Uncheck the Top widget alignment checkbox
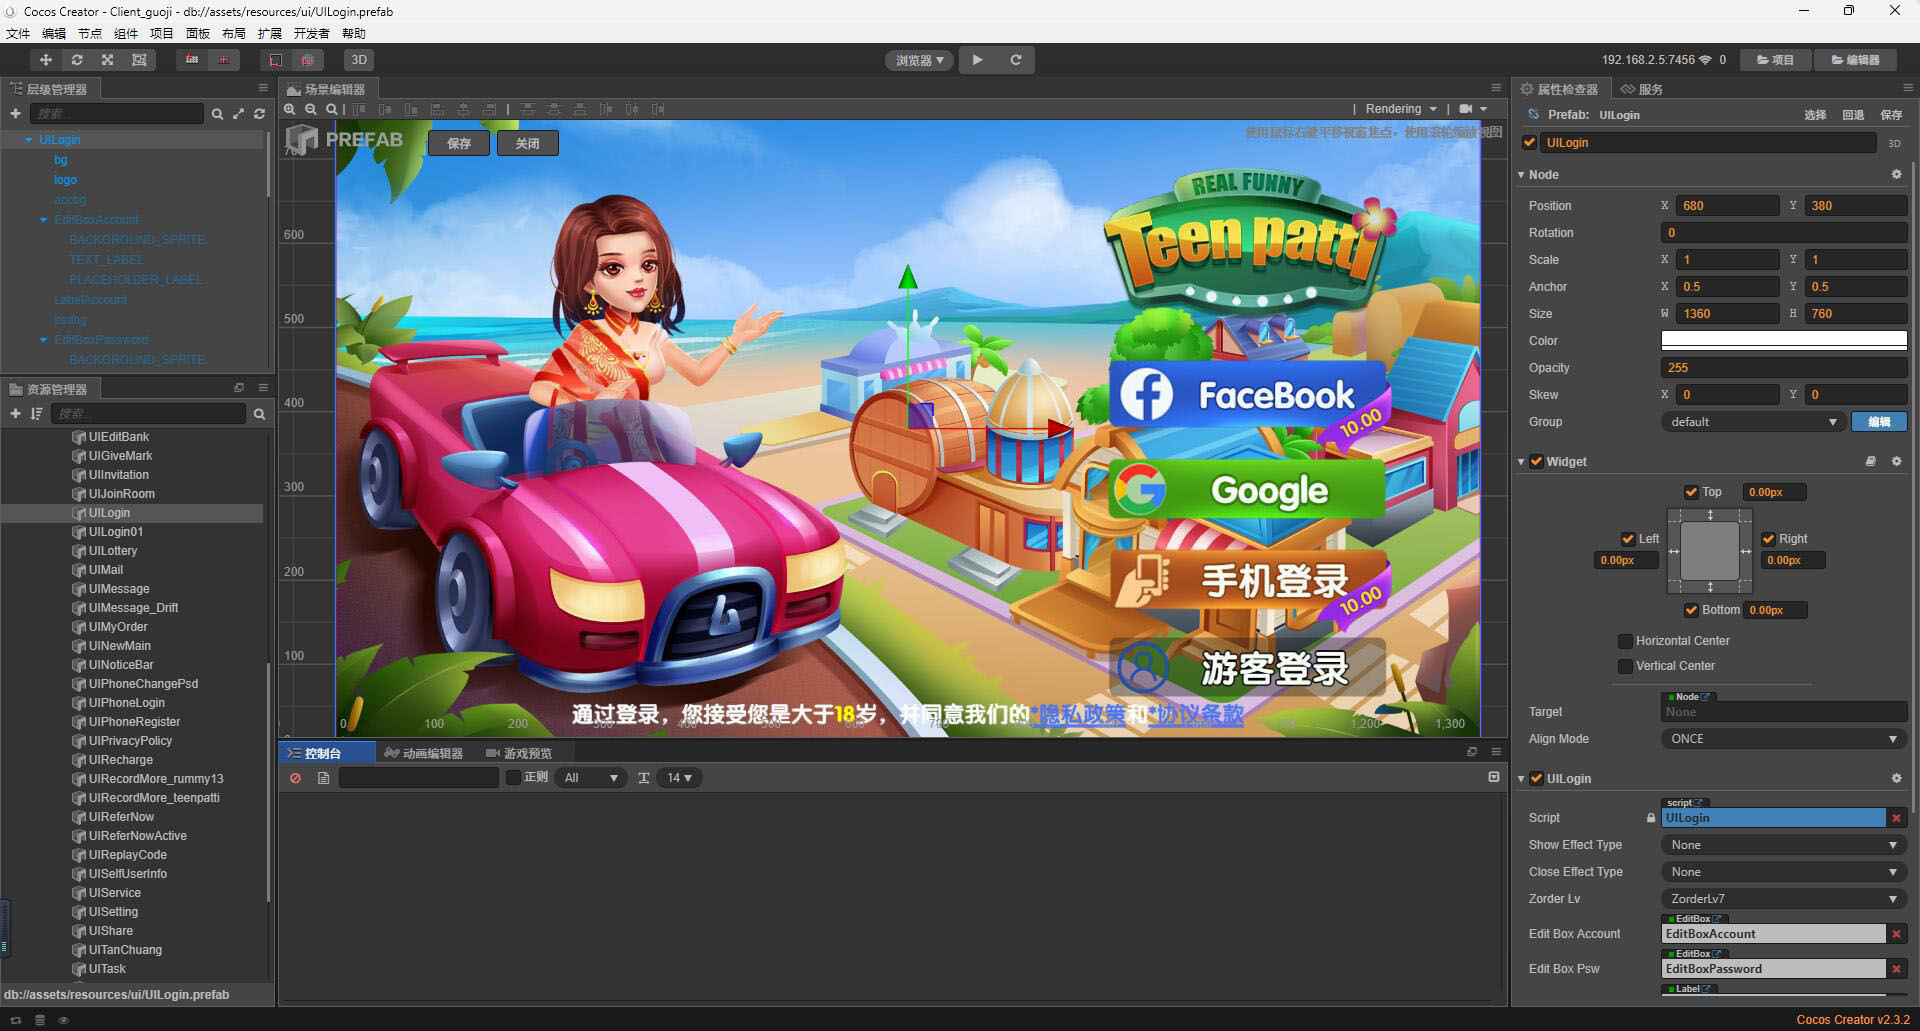This screenshot has width=1920, height=1031. pyautogui.click(x=1691, y=492)
